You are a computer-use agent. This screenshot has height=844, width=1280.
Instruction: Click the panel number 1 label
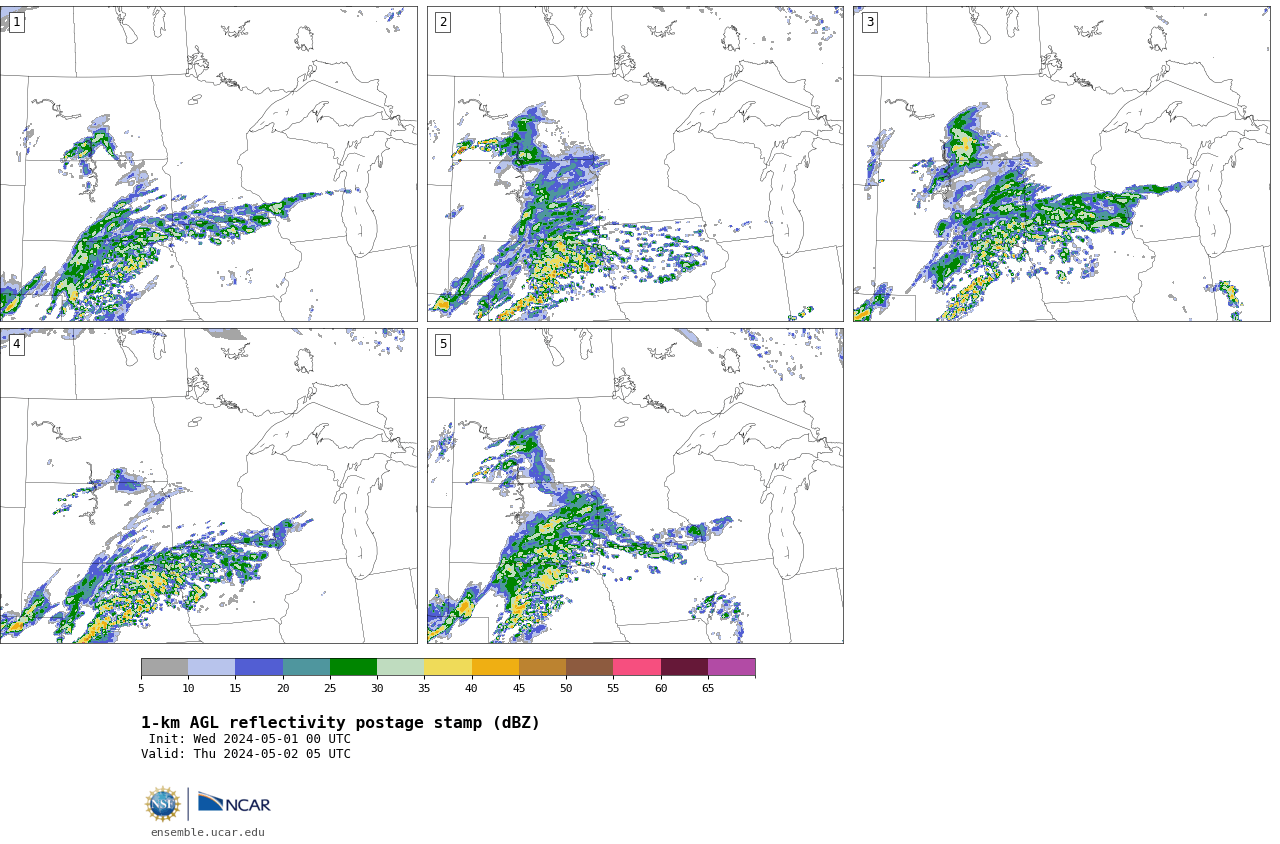[16, 22]
